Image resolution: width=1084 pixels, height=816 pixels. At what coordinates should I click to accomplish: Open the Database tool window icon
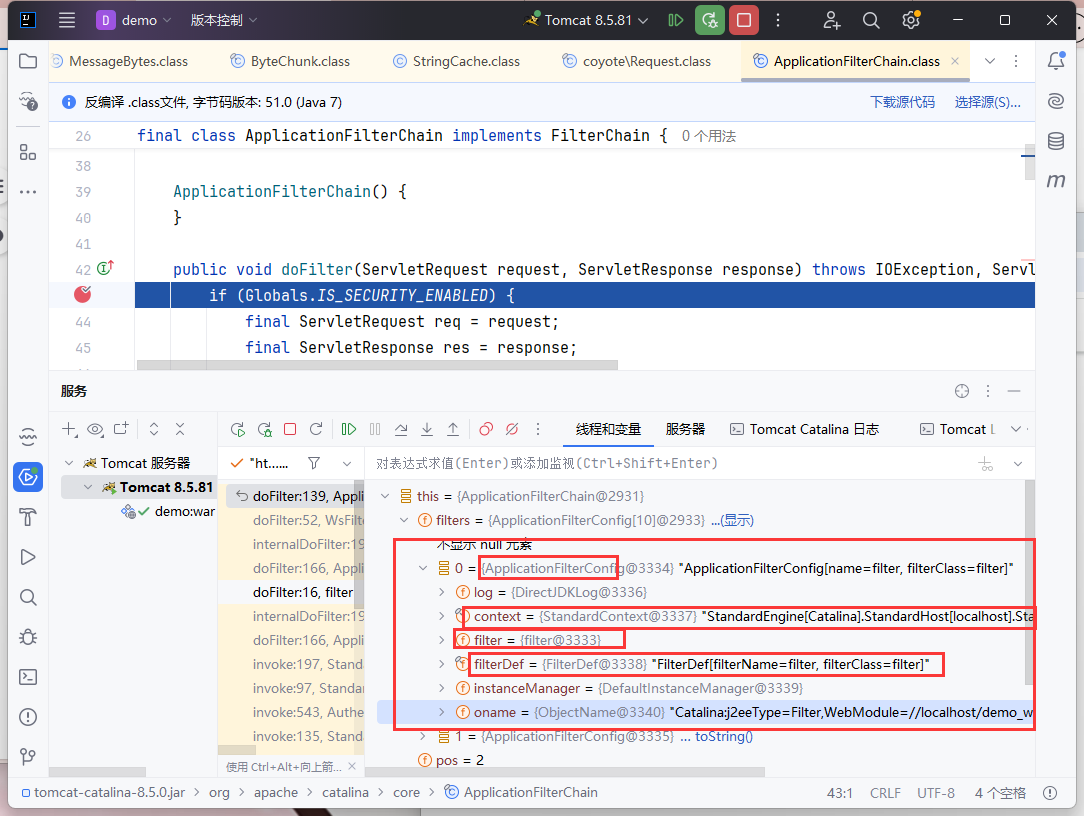point(1056,141)
